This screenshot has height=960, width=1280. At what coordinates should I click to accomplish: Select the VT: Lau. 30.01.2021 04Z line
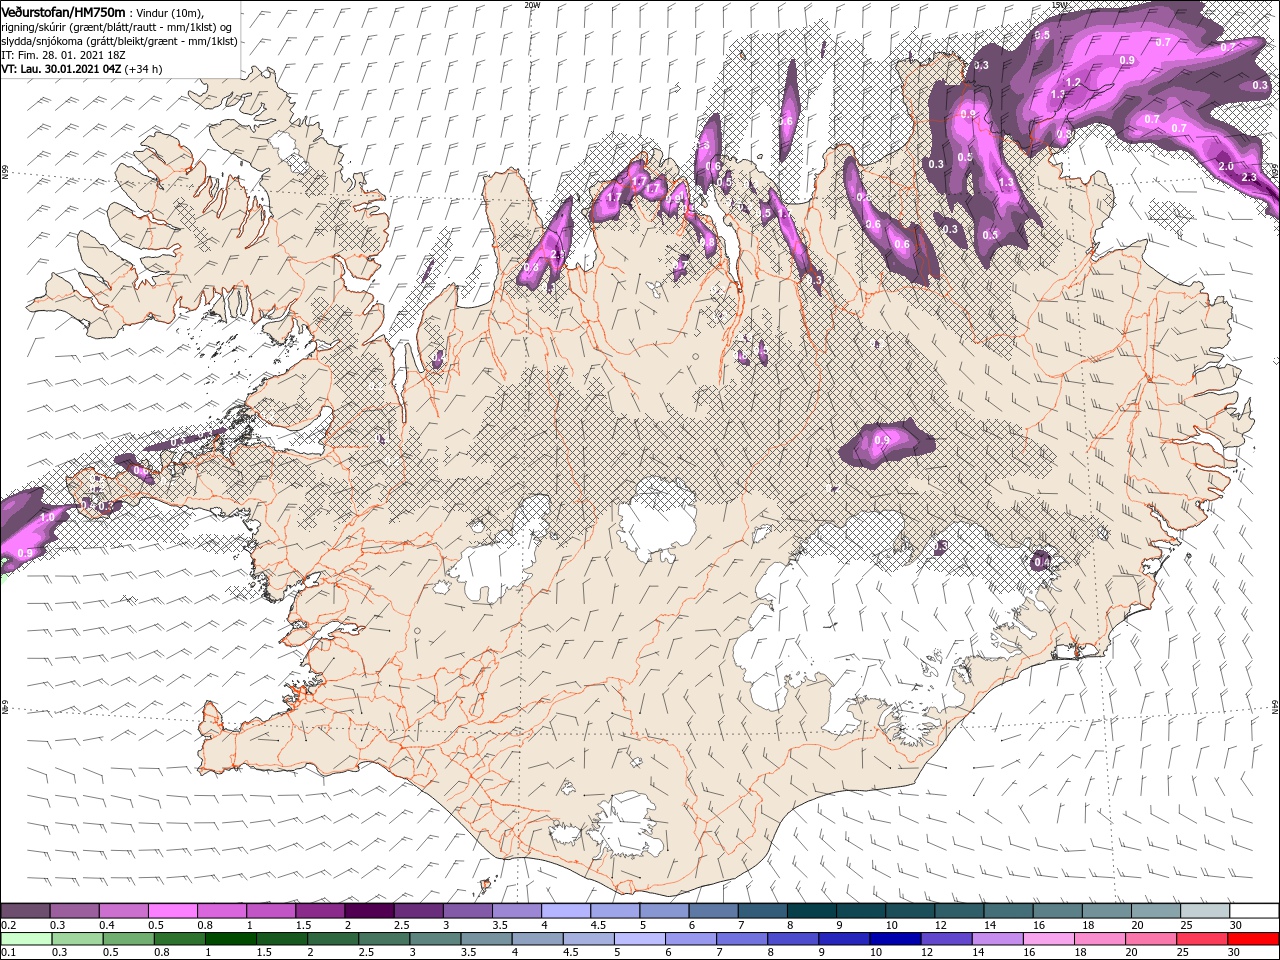[x=82, y=69]
